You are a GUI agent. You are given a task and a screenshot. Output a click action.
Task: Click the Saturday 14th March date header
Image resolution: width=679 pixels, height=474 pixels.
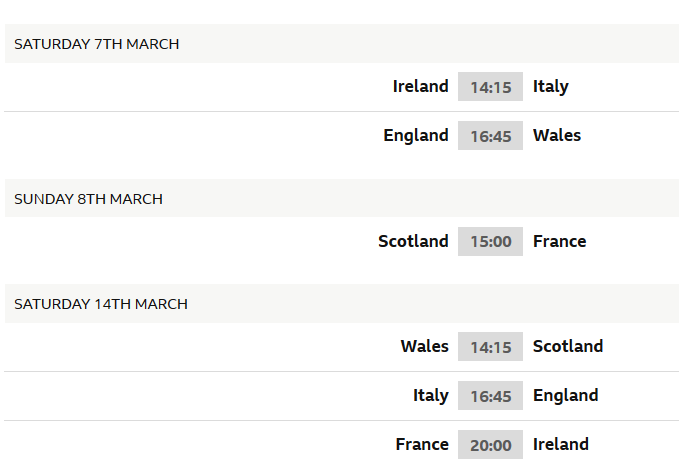pos(101,304)
